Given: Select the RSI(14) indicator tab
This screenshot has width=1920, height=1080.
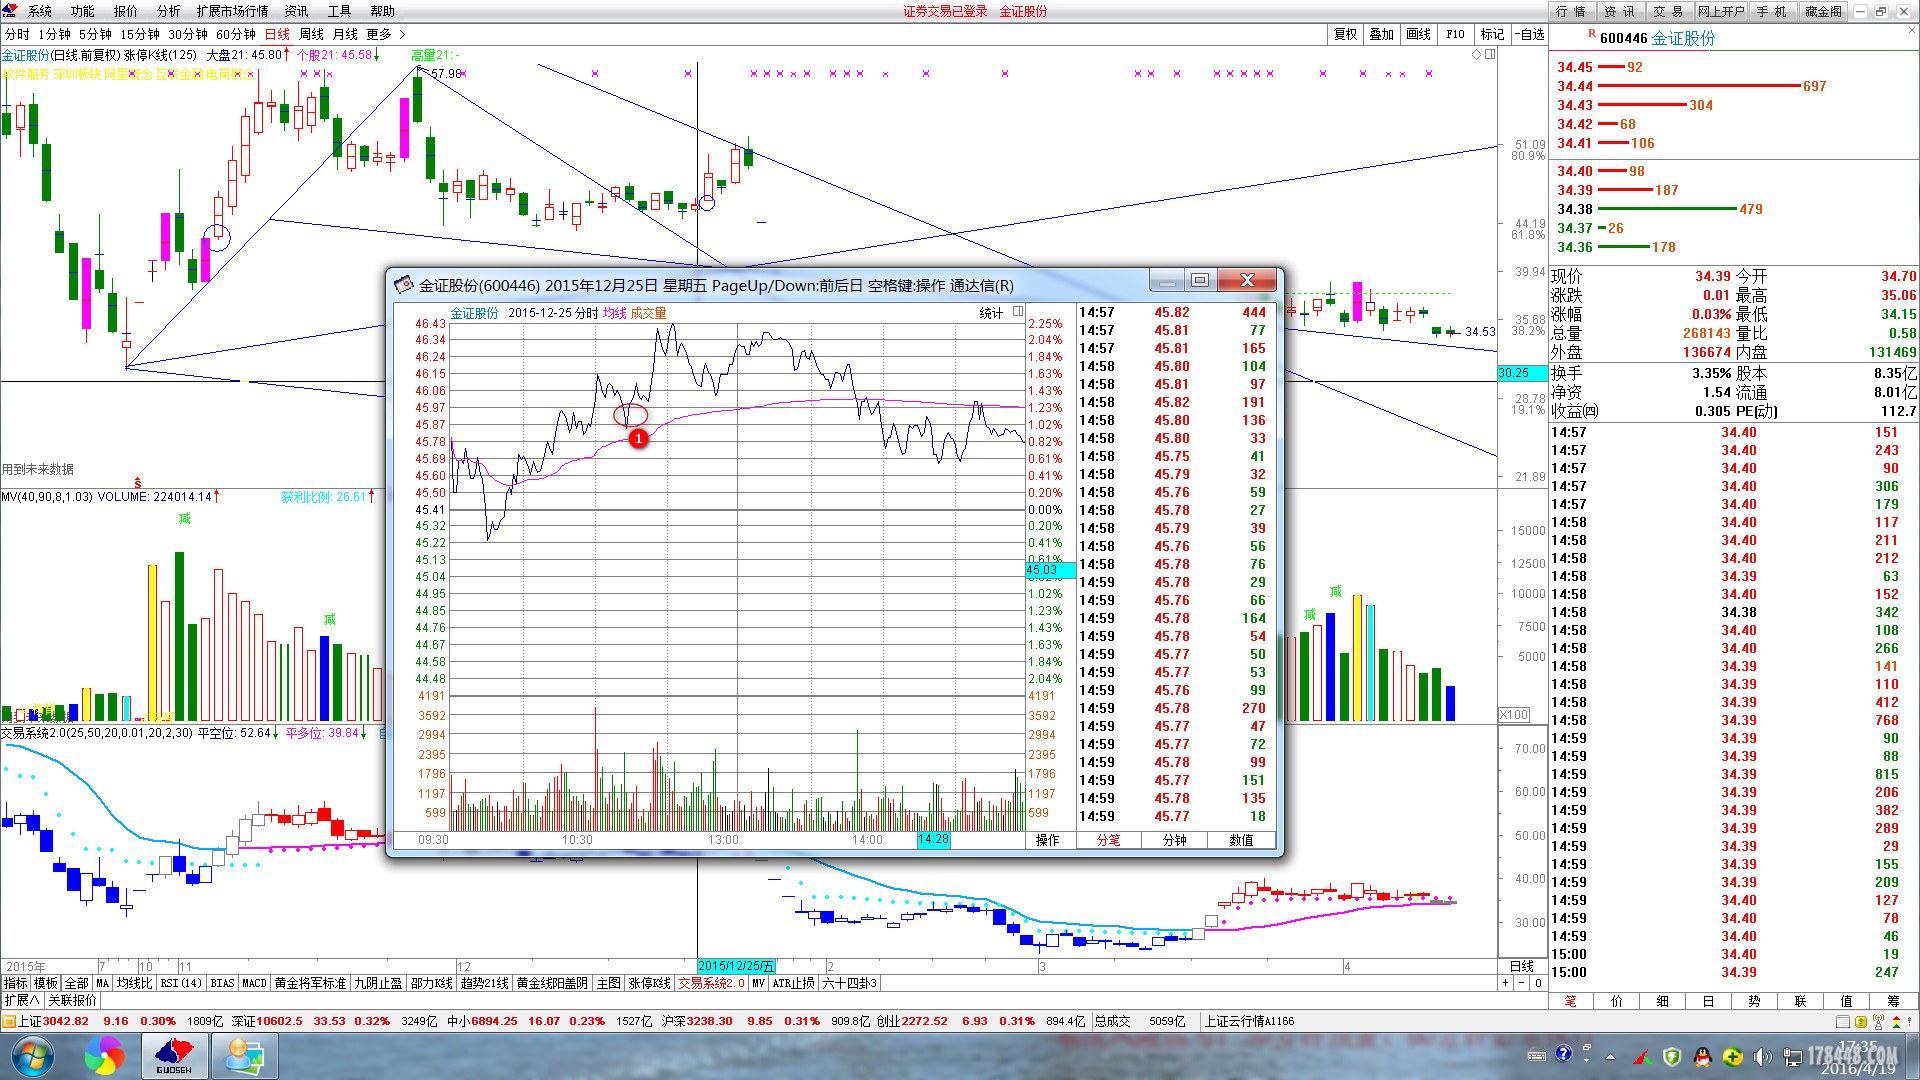Looking at the screenshot, I should [x=181, y=983].
